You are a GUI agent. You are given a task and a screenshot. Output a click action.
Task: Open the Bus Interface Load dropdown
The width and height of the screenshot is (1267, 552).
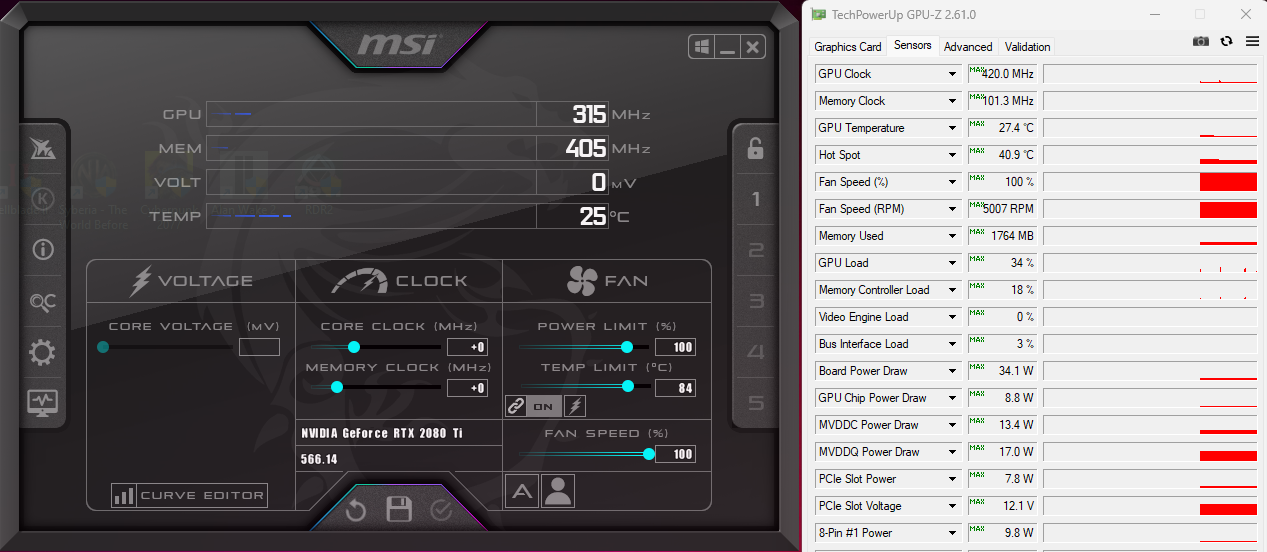click(952, 344)
